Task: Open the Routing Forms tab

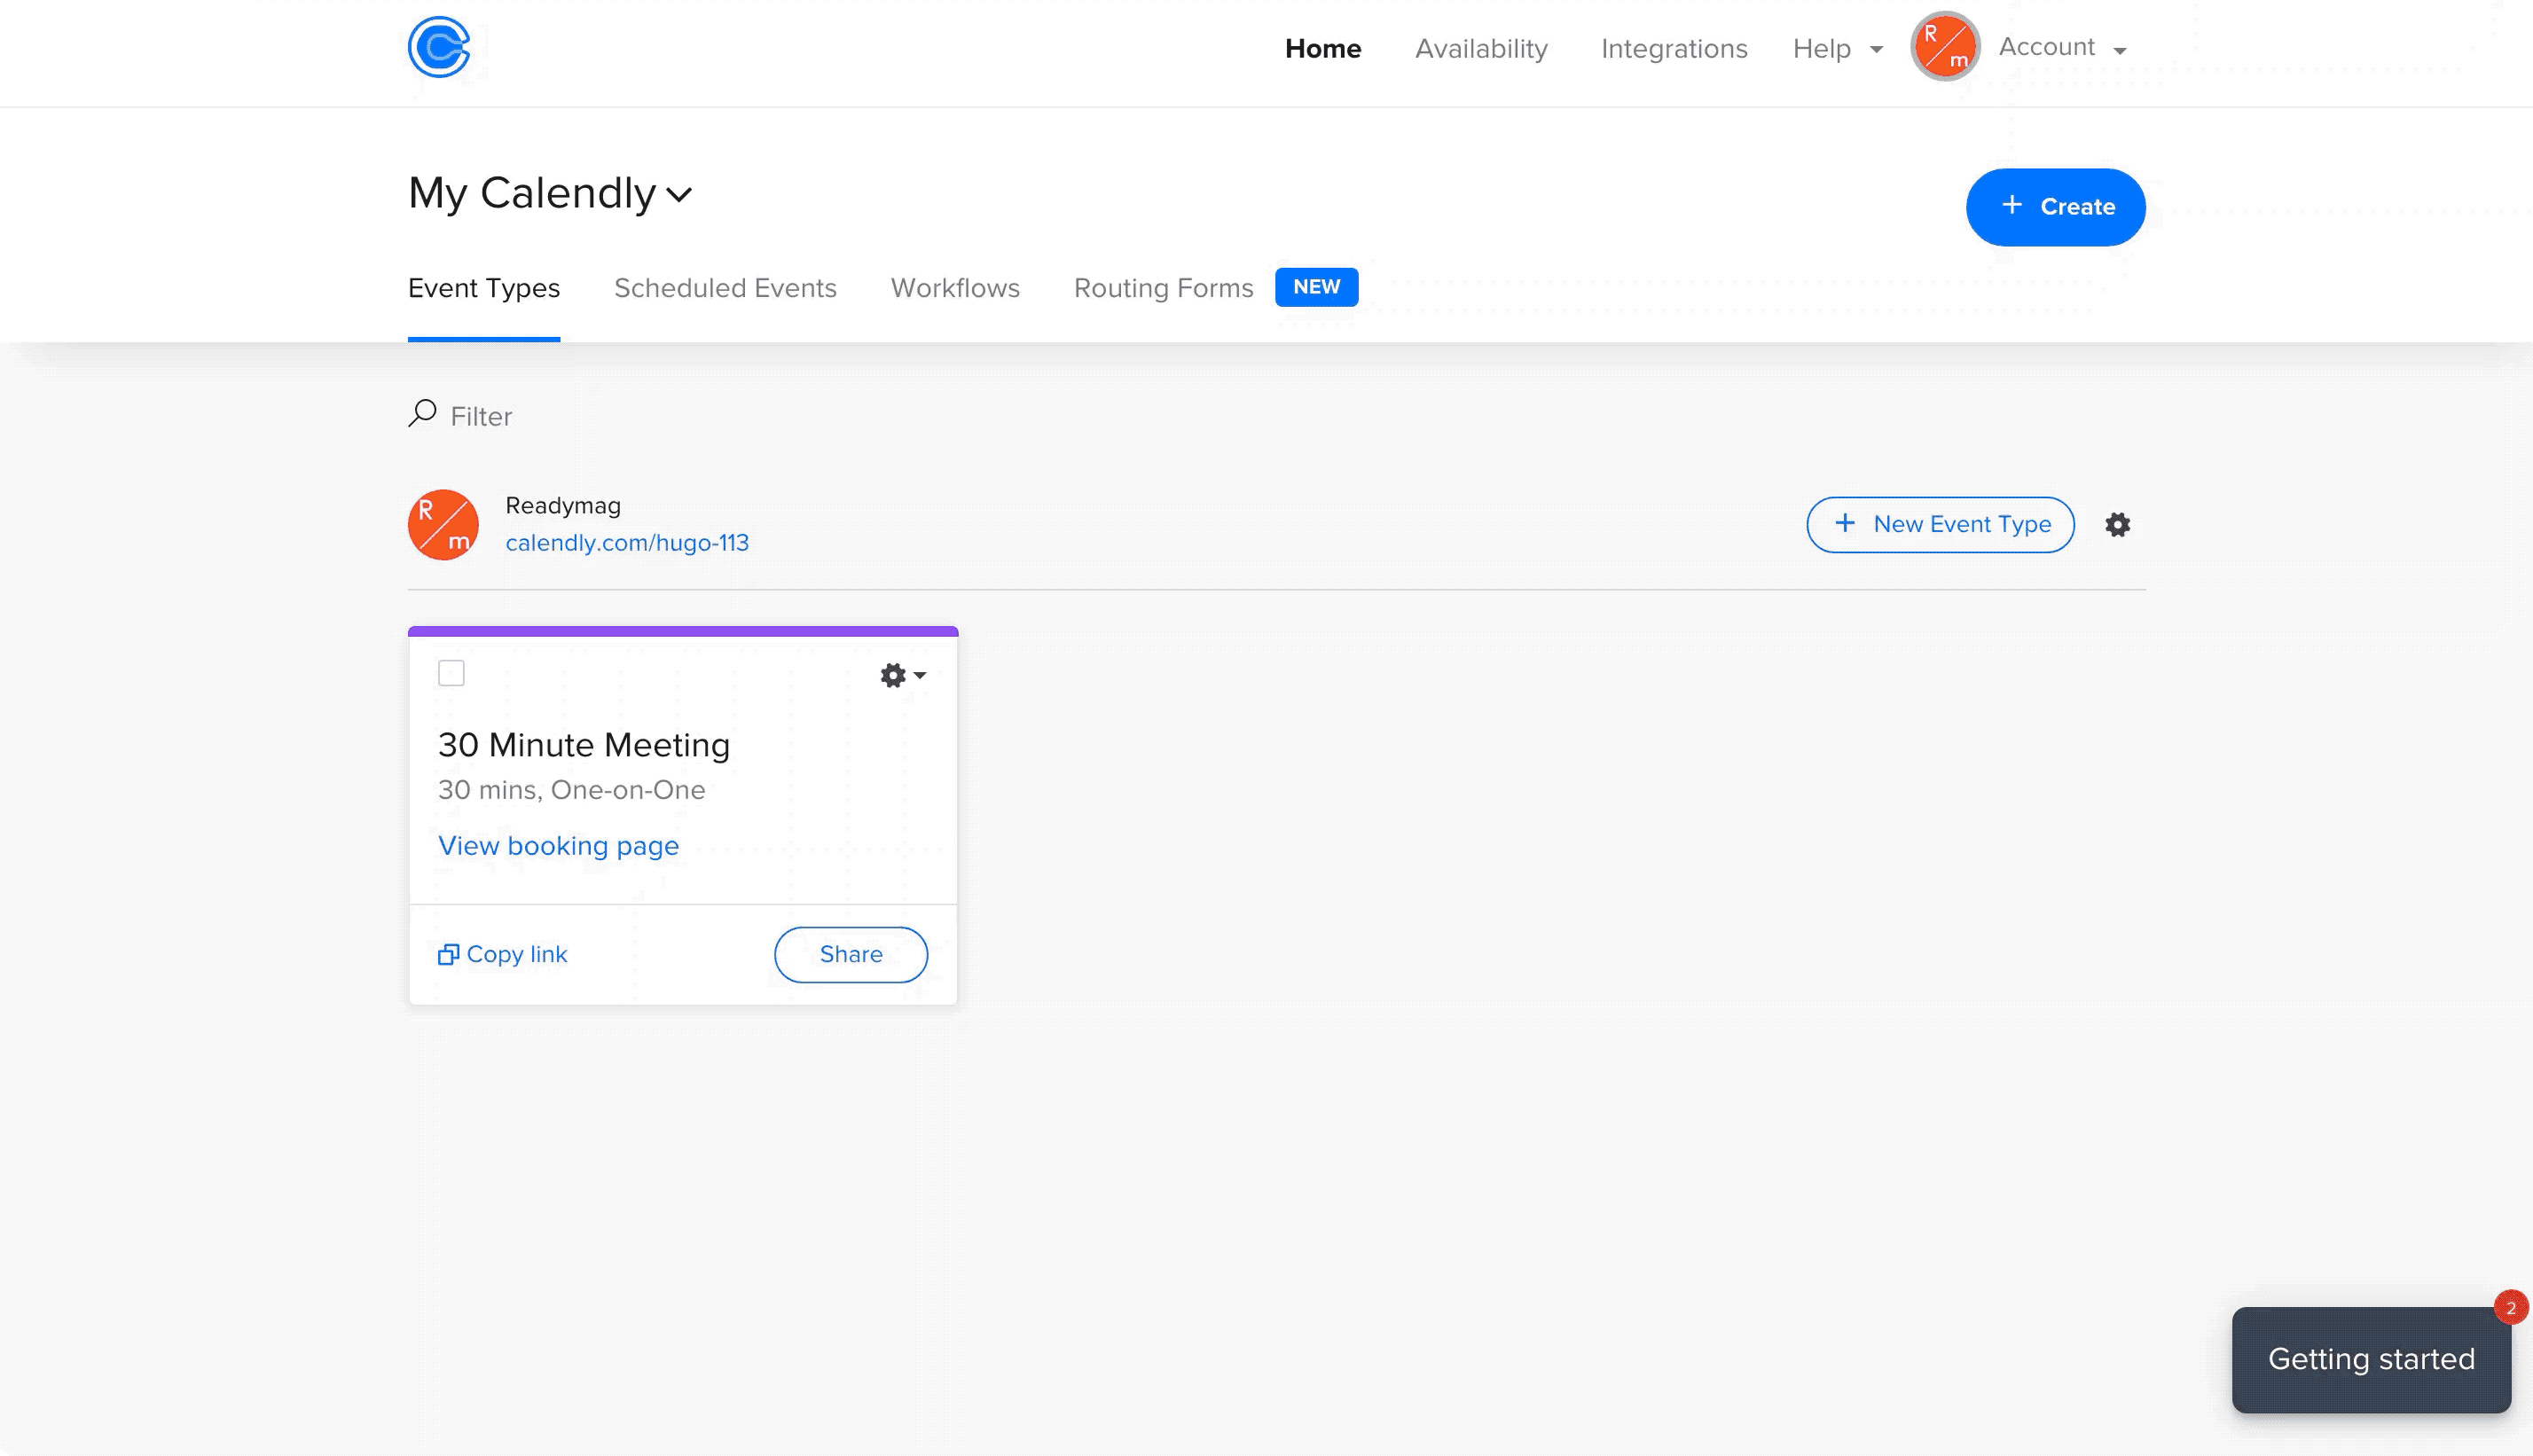Action: pos(1164,287)
